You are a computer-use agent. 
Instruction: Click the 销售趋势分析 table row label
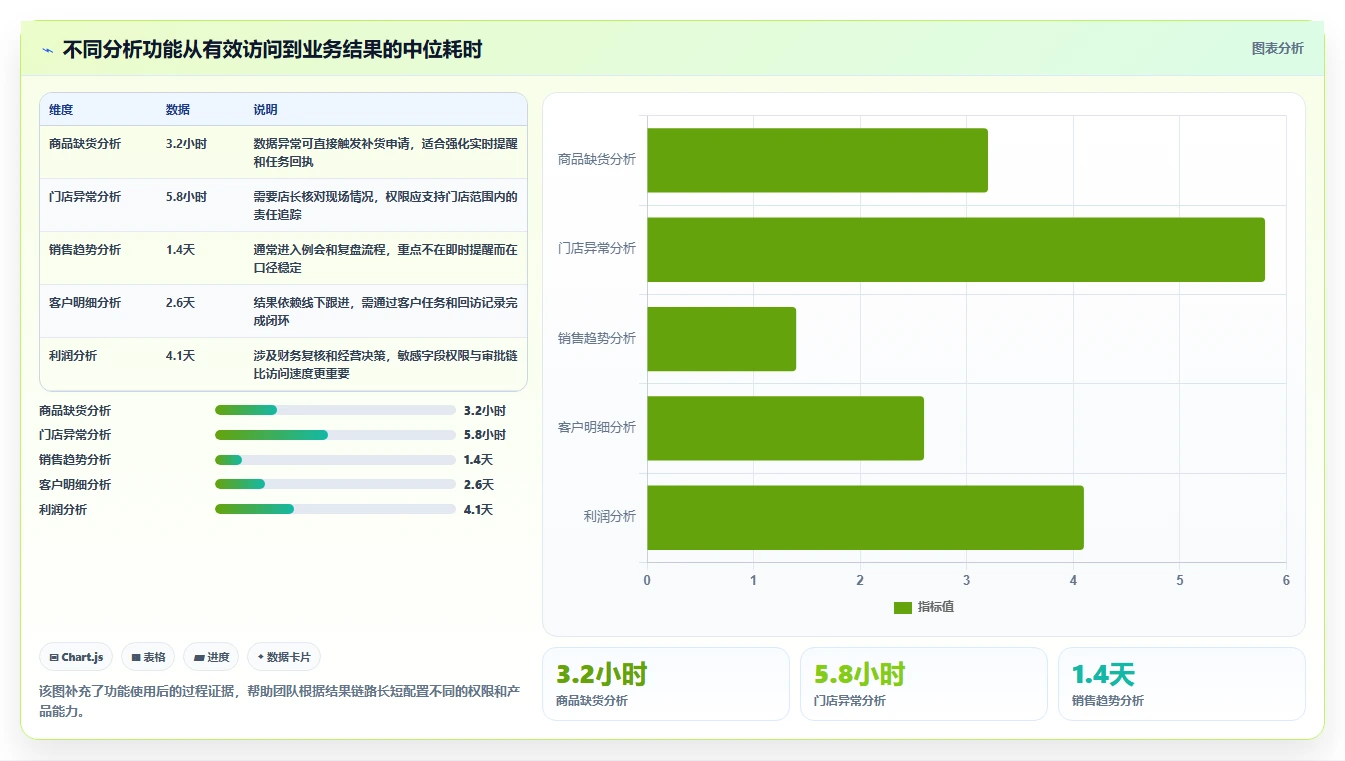point(85,250)
